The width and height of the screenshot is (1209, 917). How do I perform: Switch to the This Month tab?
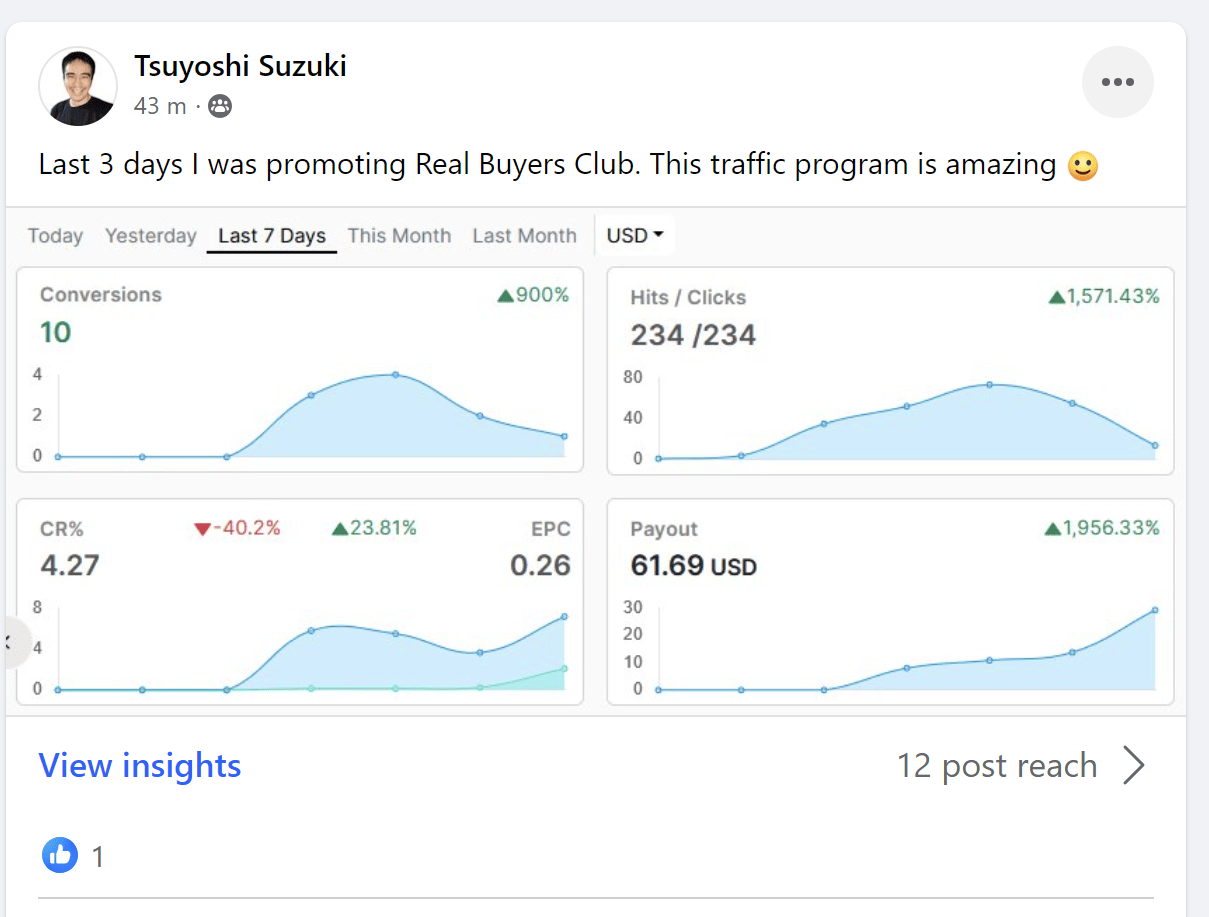pyautogui.click(x=399, y=236)
